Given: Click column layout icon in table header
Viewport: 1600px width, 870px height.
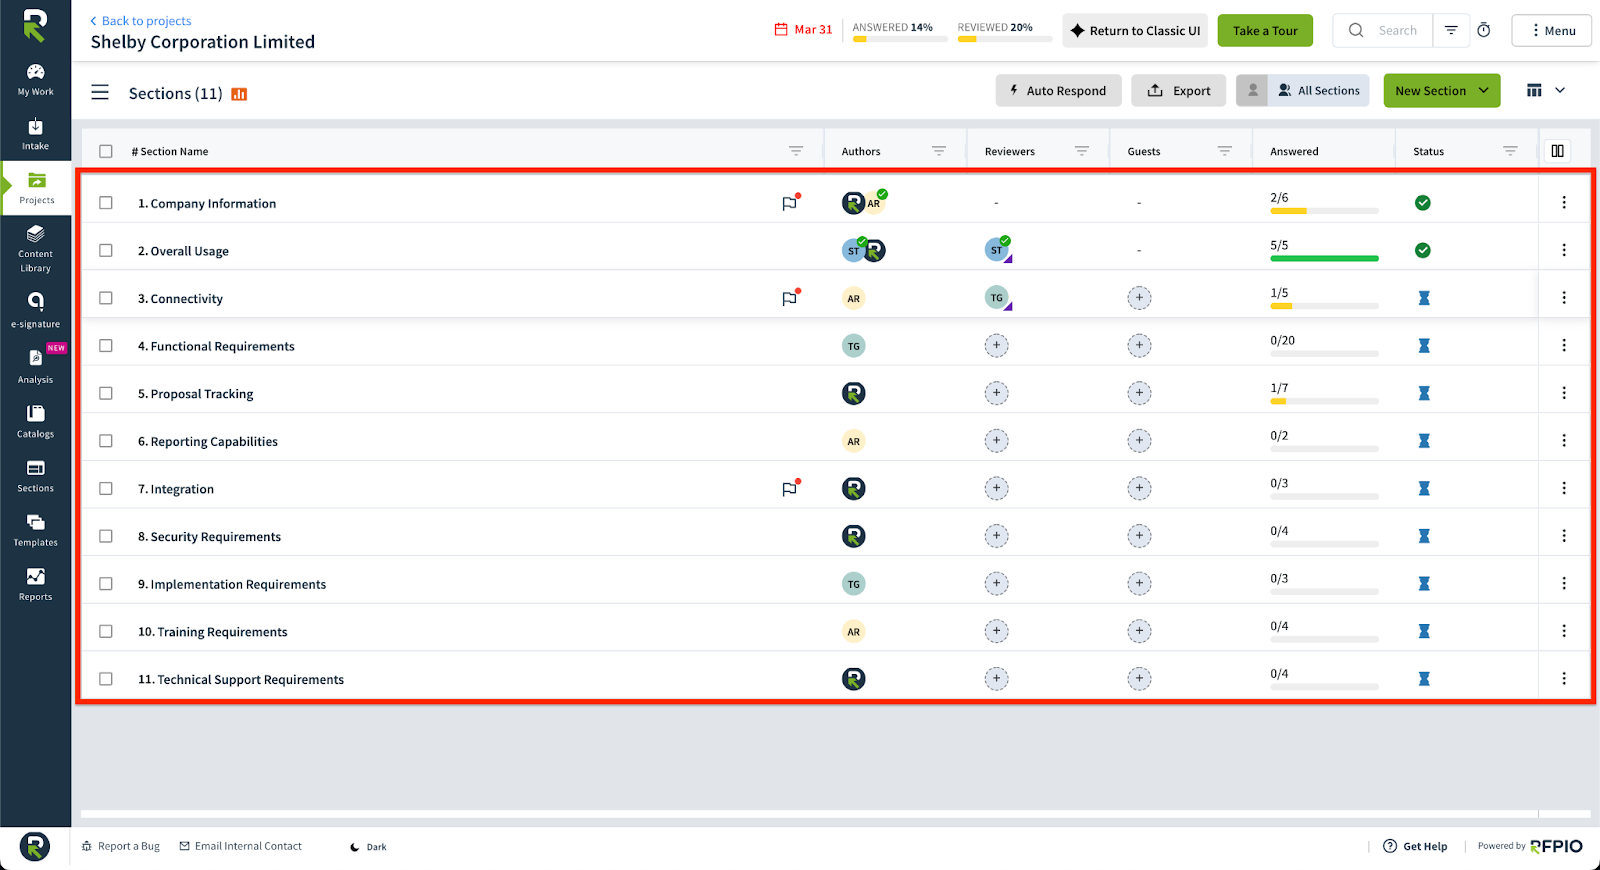Looking at the screenshot, I should point(1557,151).
